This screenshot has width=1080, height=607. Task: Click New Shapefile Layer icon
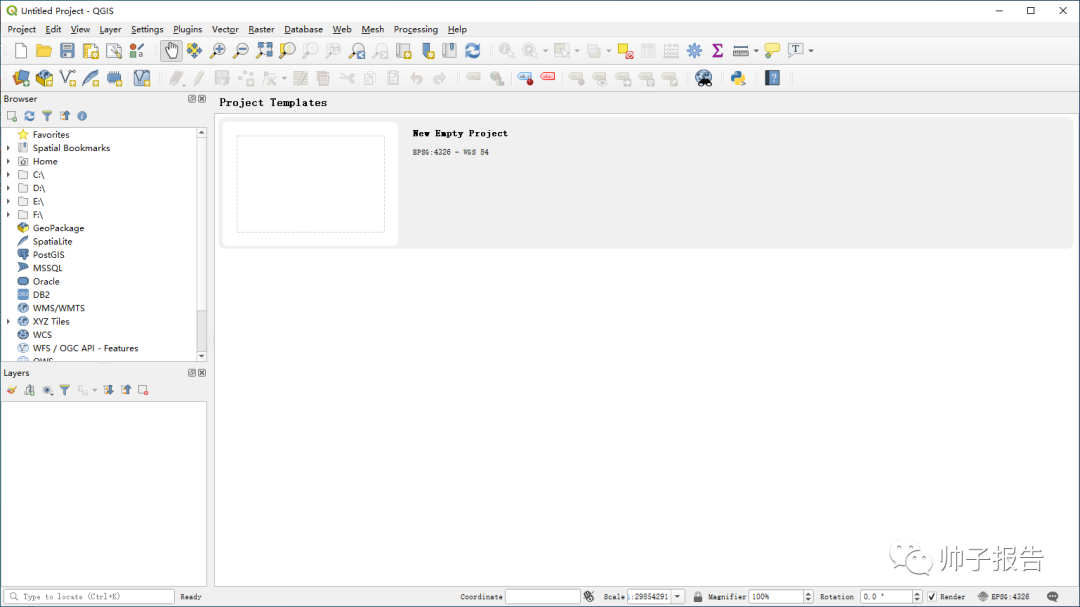(68, 78)
